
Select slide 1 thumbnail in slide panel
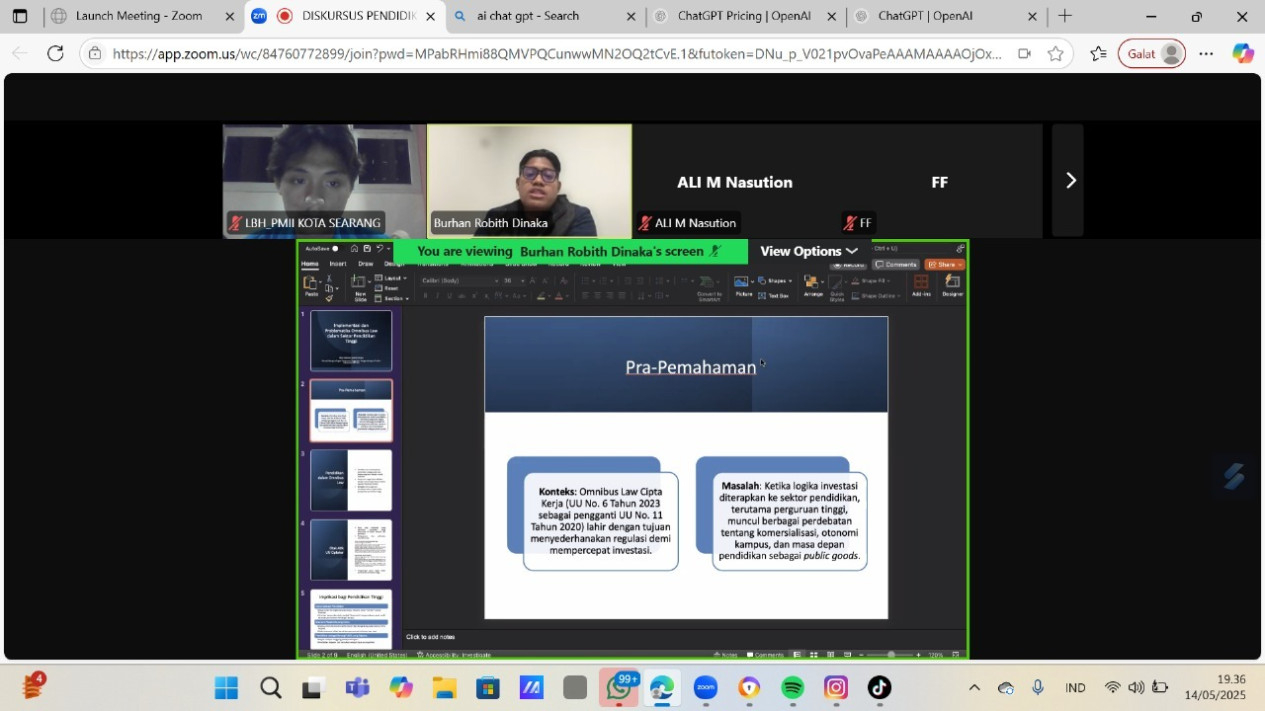pos(351,341)
